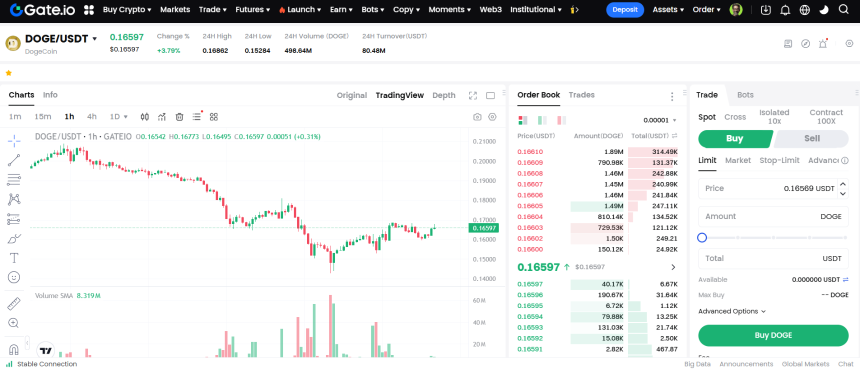
Task: Open price alert siren icon
Action: [x=823, y=43]
